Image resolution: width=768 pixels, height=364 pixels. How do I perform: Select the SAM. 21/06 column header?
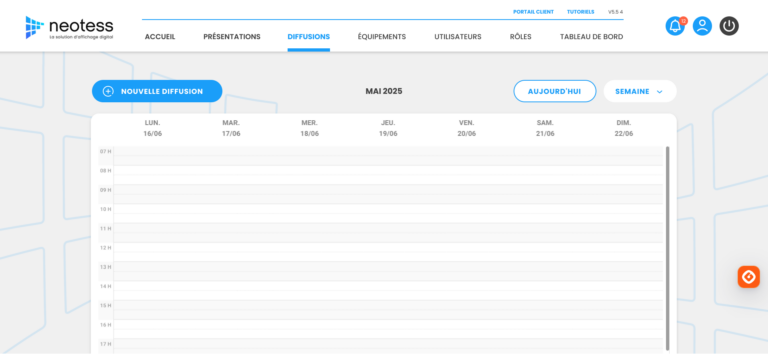point(545,128)
